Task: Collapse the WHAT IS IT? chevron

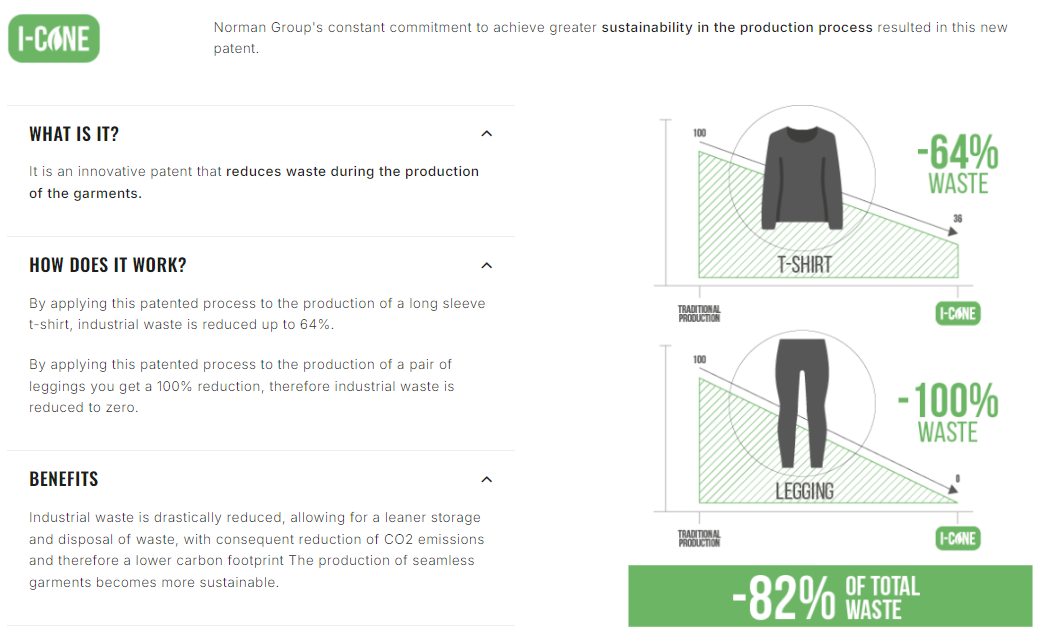Action: point(487,134)
